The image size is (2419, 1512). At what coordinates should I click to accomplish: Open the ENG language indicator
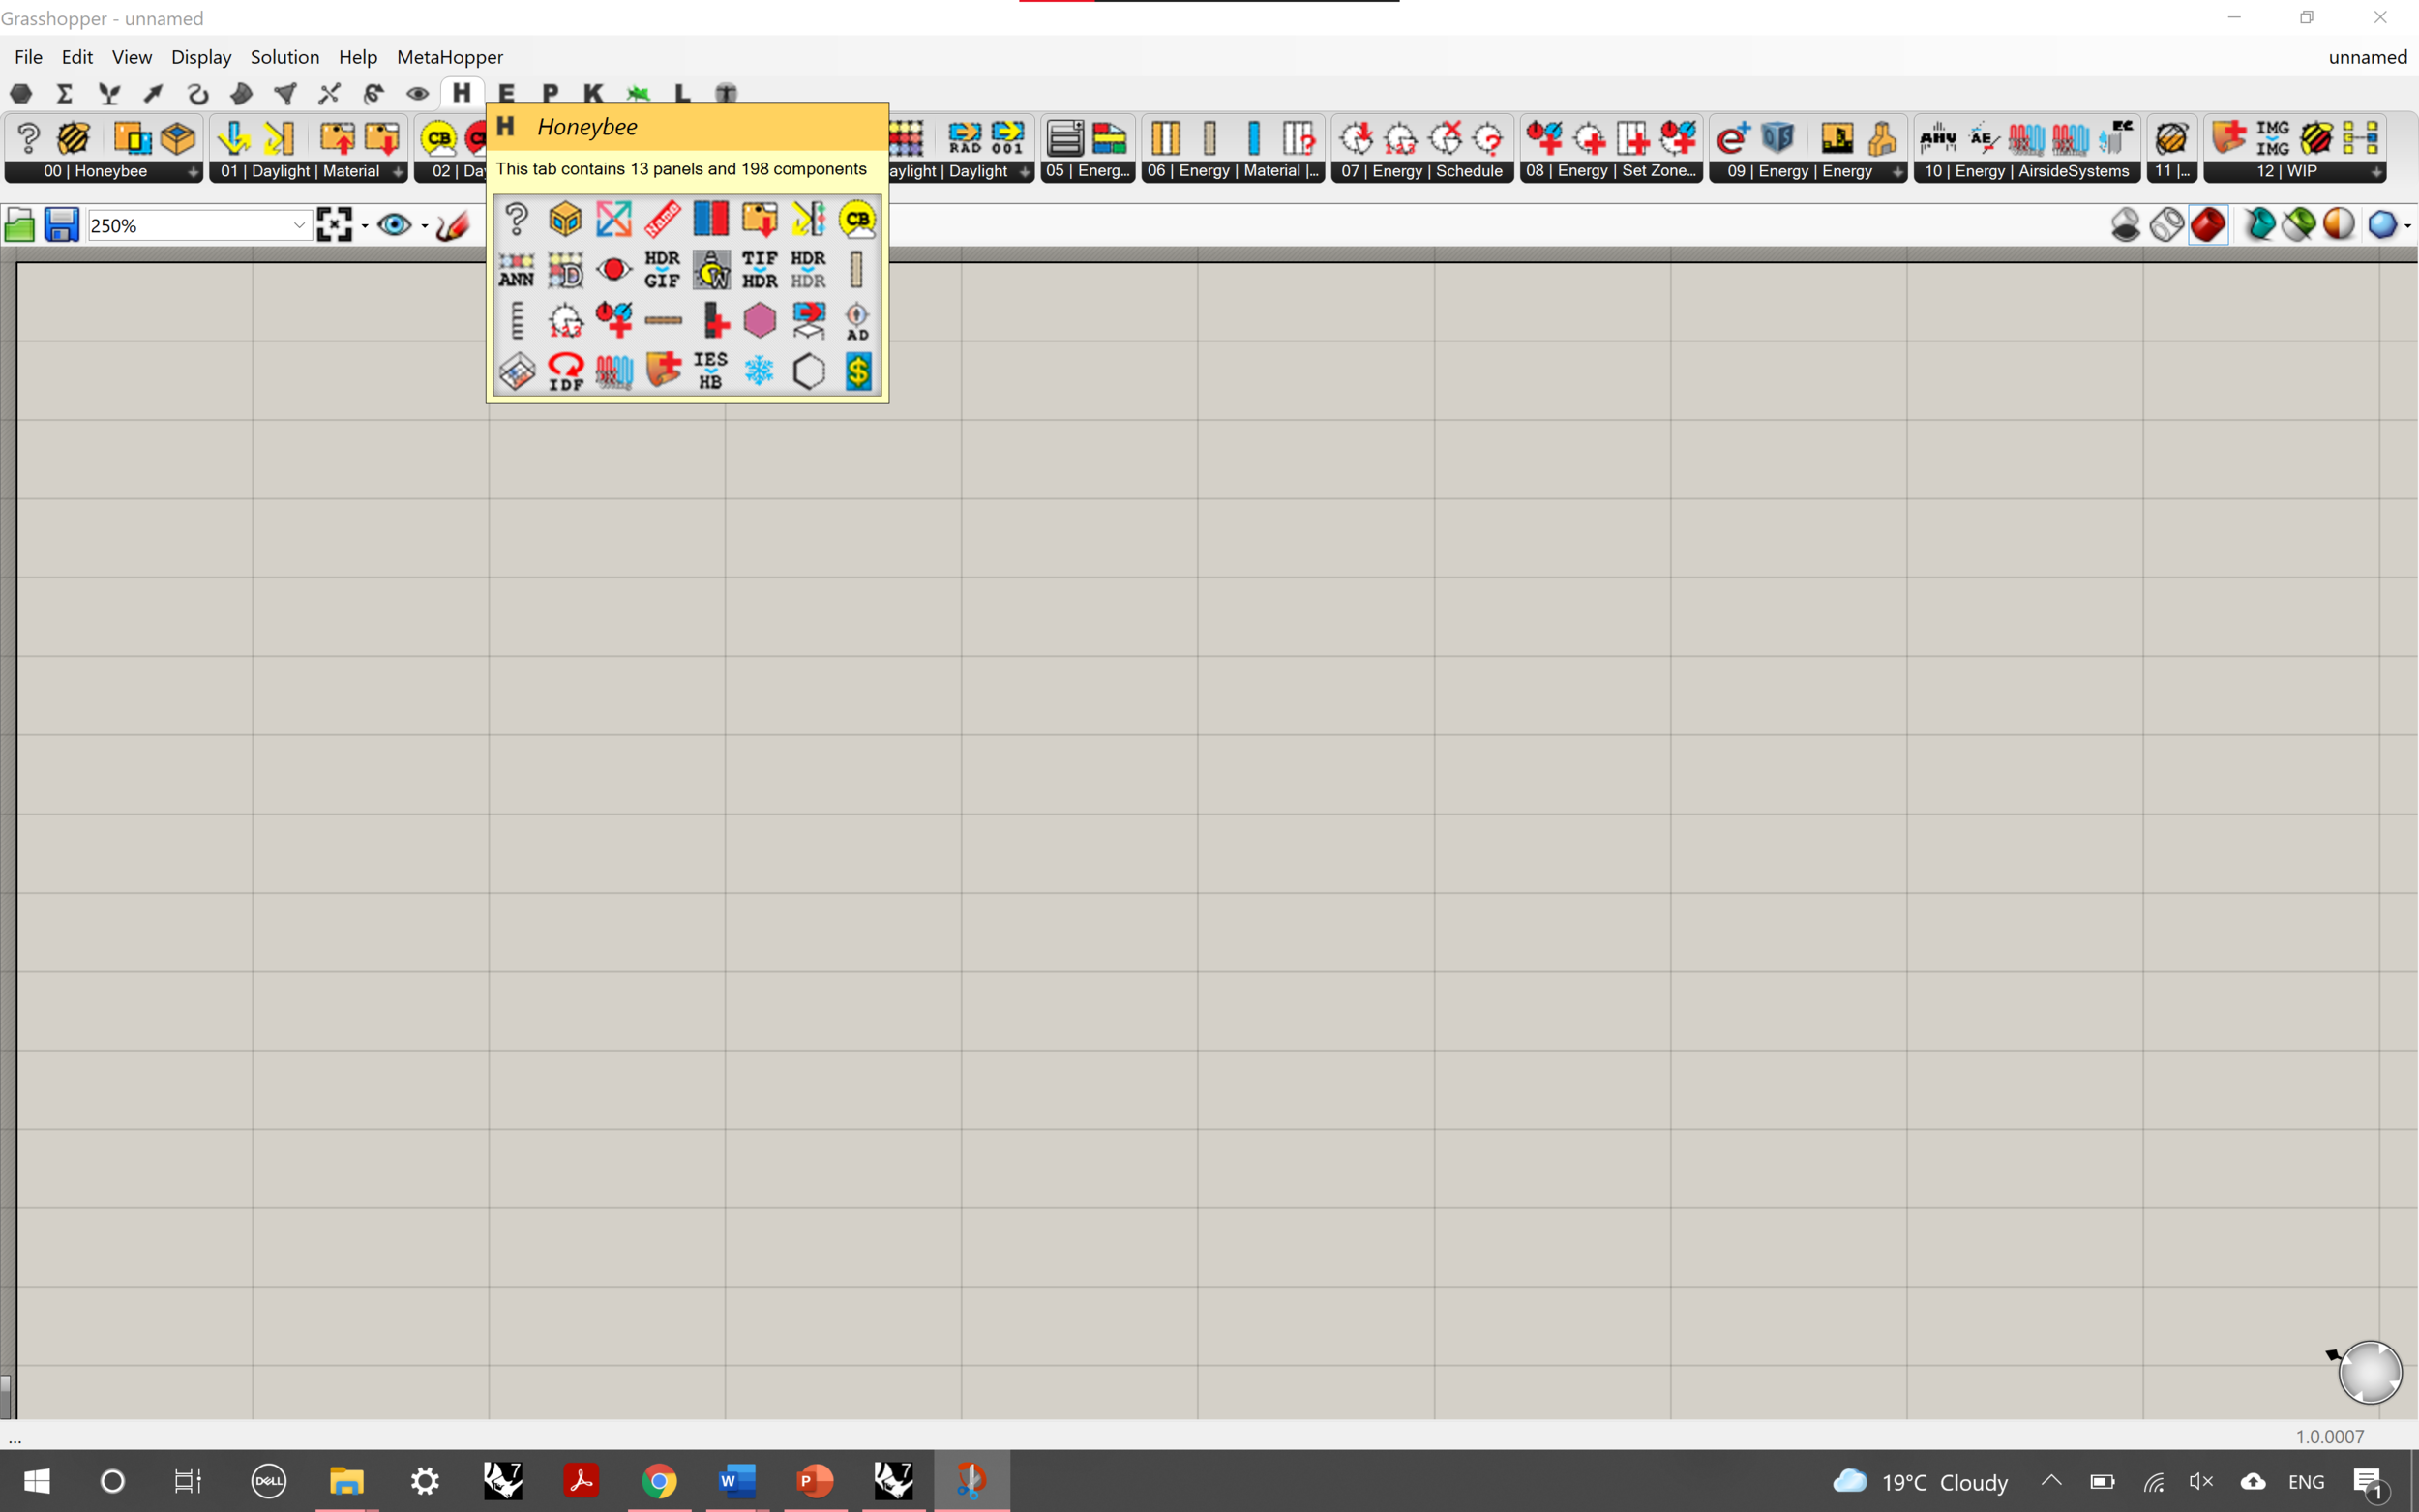point(2306,1481)
